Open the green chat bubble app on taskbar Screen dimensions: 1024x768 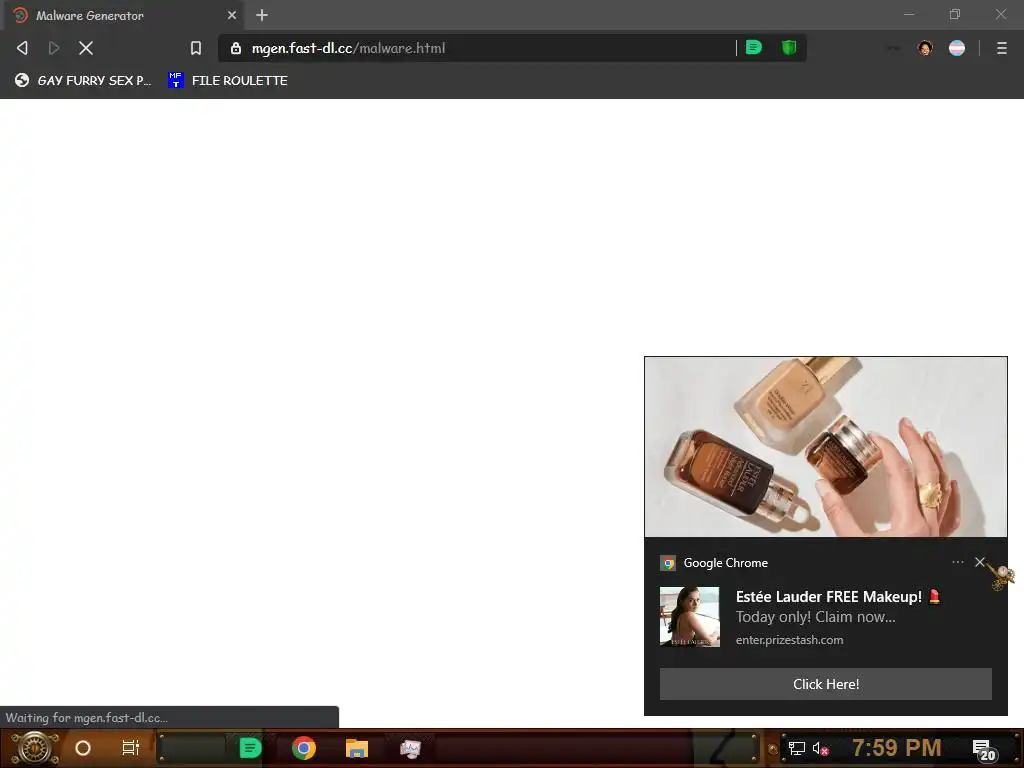[x=250, y=748]
